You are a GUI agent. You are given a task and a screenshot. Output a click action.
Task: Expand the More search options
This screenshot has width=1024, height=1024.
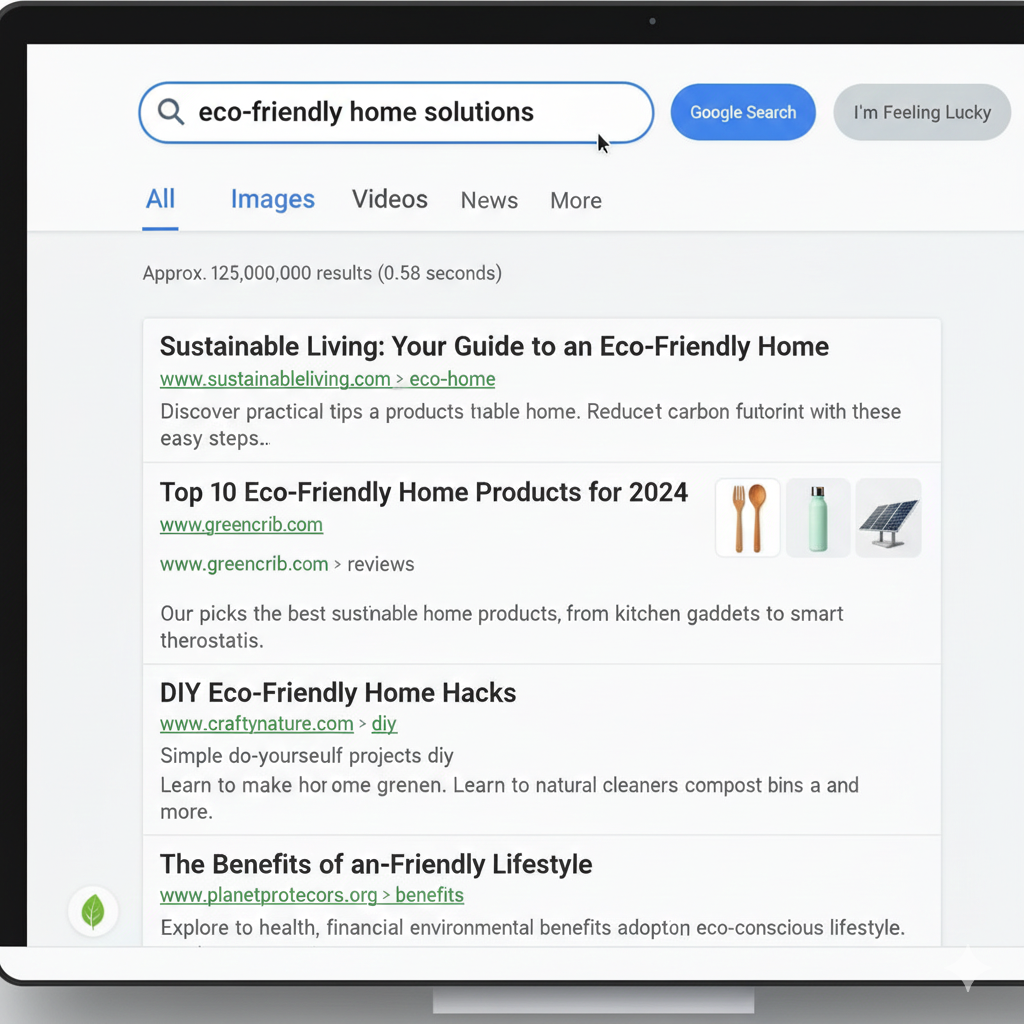tap(576, 201)
